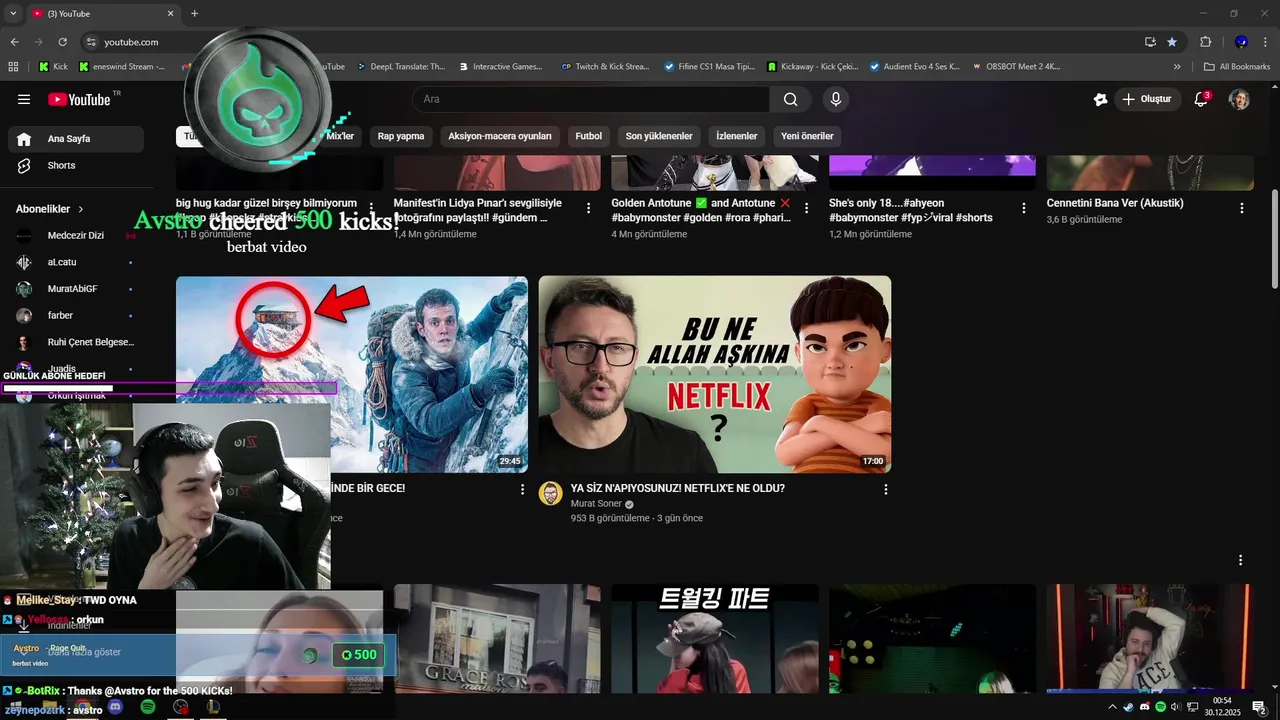Select the Son yüklenenler chip
This screenshot has height=720, width=1280.
(x=659, y=136)
